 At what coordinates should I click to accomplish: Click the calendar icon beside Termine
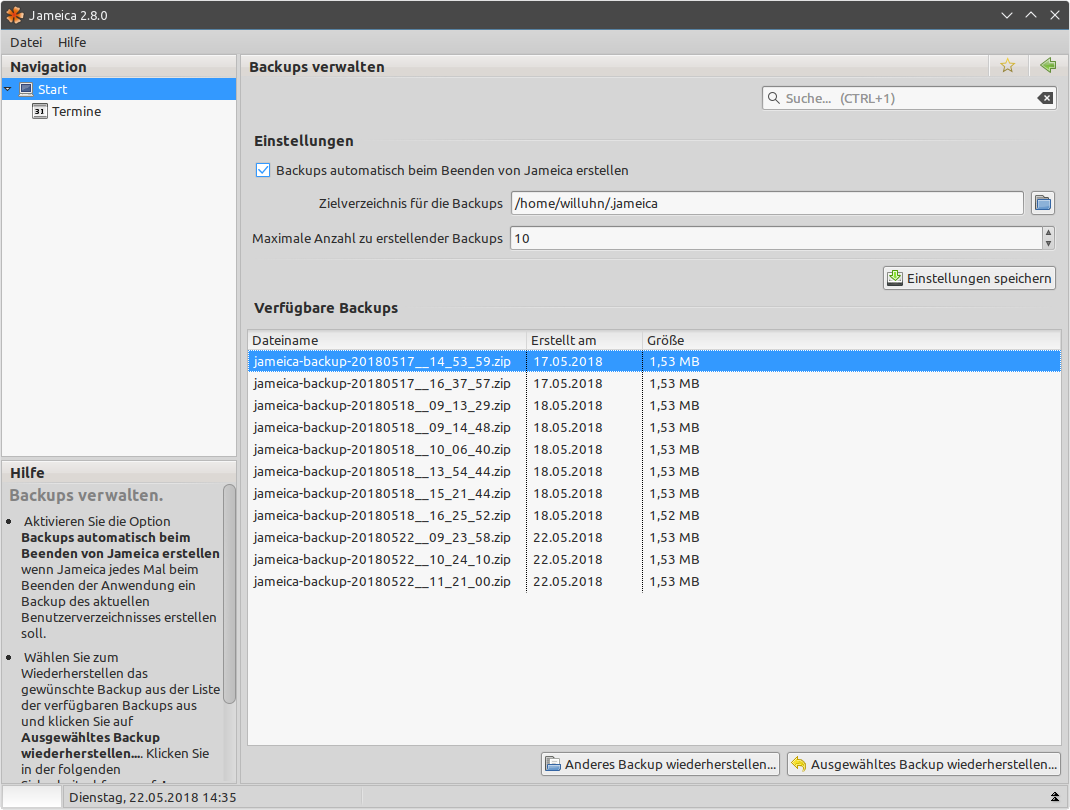click(x=40, y=111)
